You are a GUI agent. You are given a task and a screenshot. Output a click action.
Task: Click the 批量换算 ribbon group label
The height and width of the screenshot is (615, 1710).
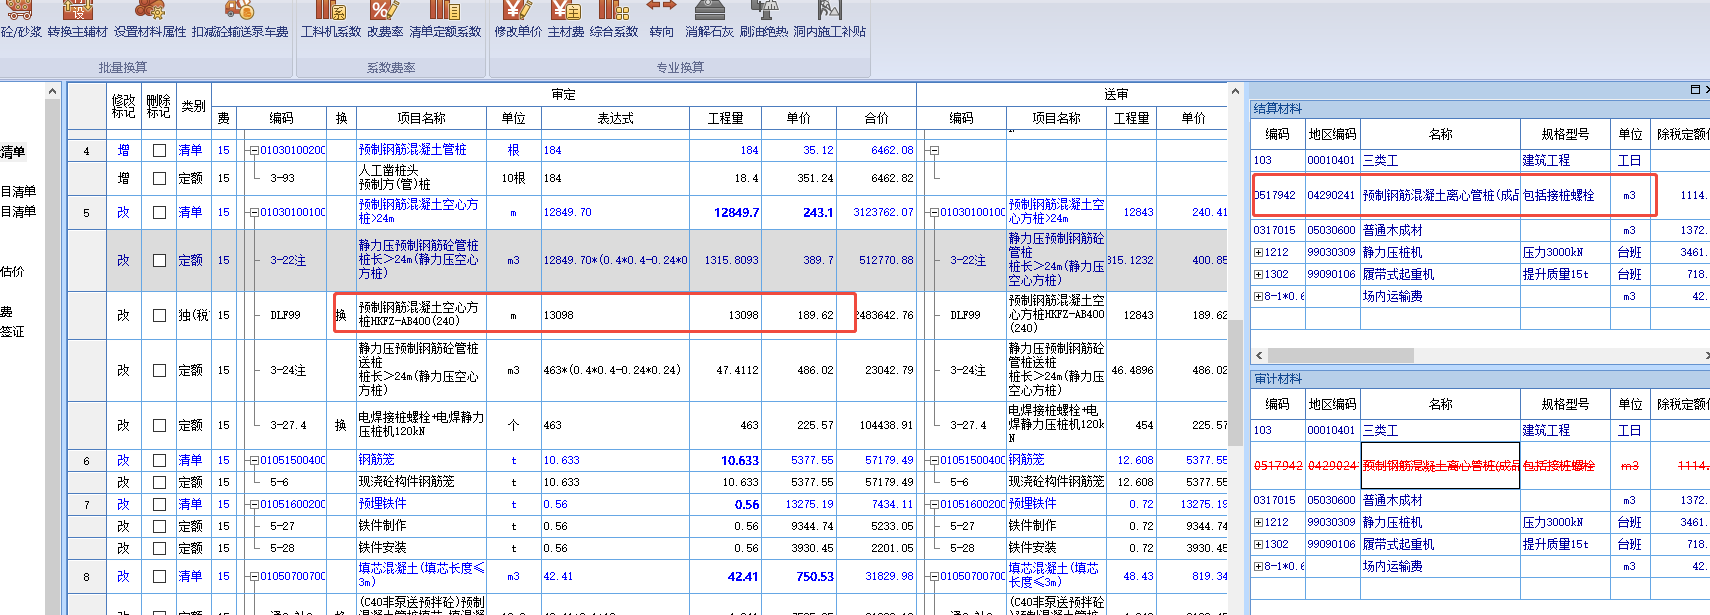tap(123, 67)
